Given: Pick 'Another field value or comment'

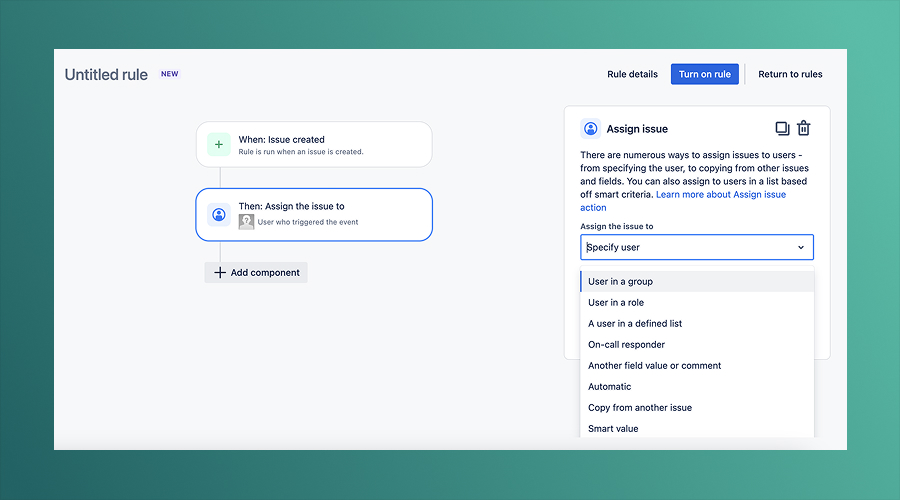Looking at the screenshot, I should point(697,366).
